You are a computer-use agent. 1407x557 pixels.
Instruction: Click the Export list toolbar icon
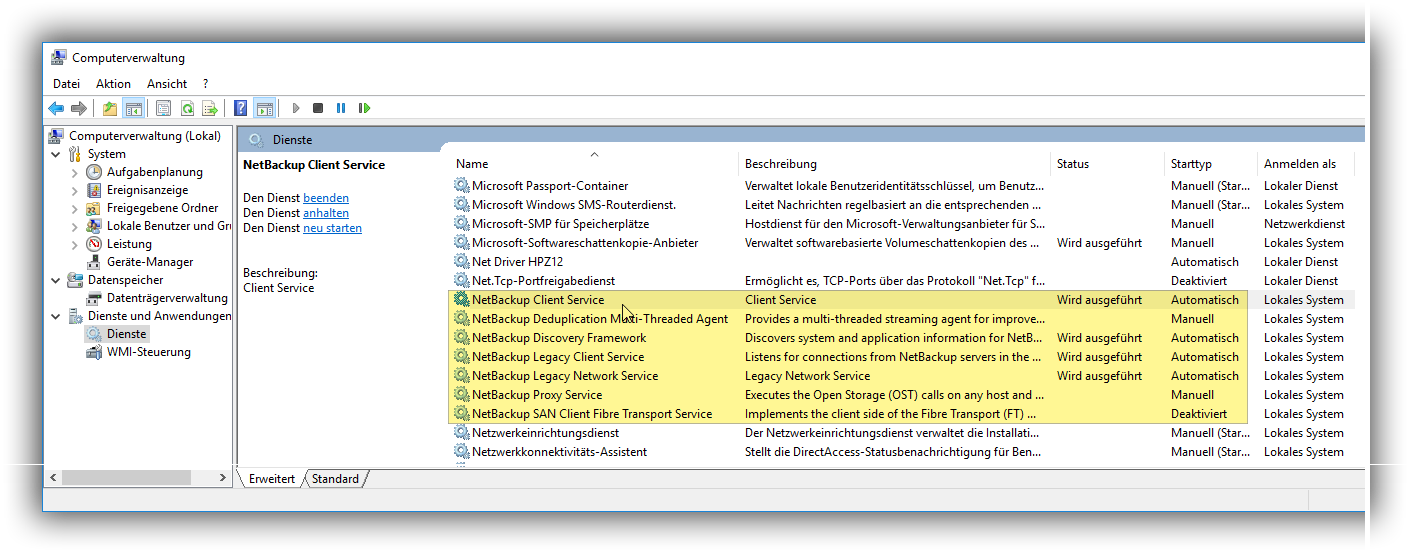pos(210,108)
